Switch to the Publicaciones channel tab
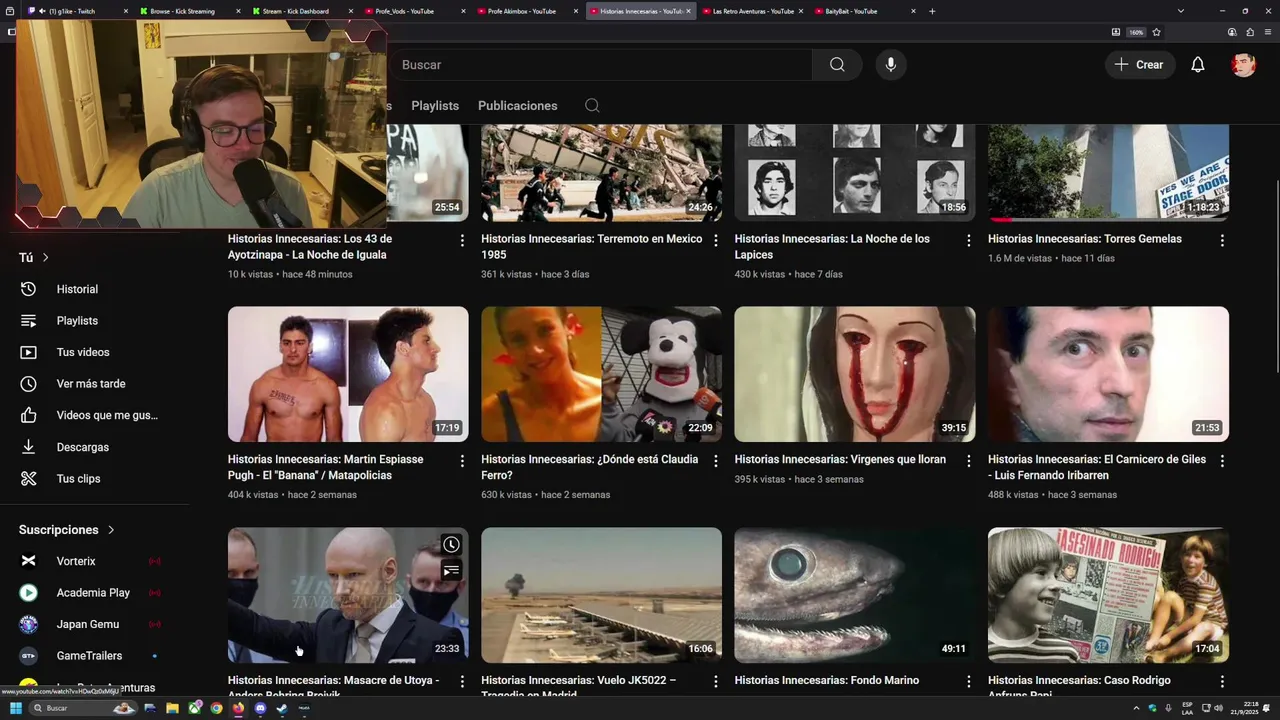The height and width of the screenshot is (720, 1280). tap(518, 106)
